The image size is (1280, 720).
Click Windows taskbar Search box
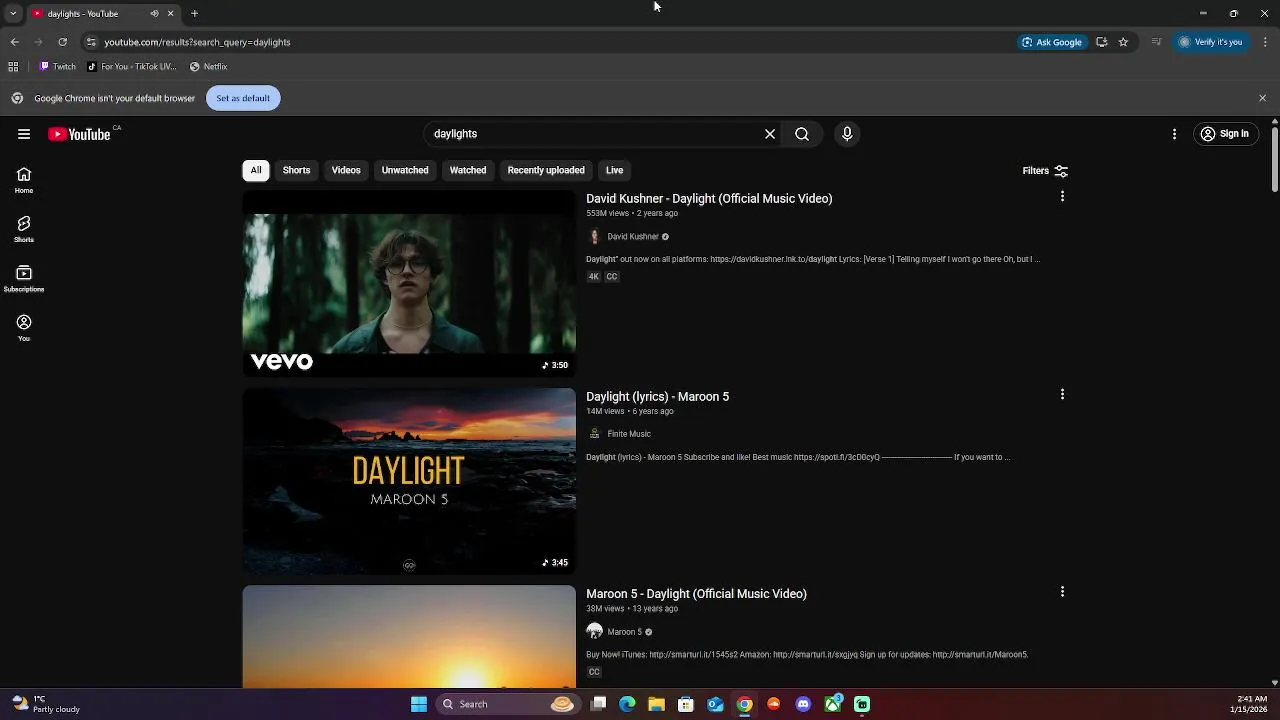coord(508,704)
